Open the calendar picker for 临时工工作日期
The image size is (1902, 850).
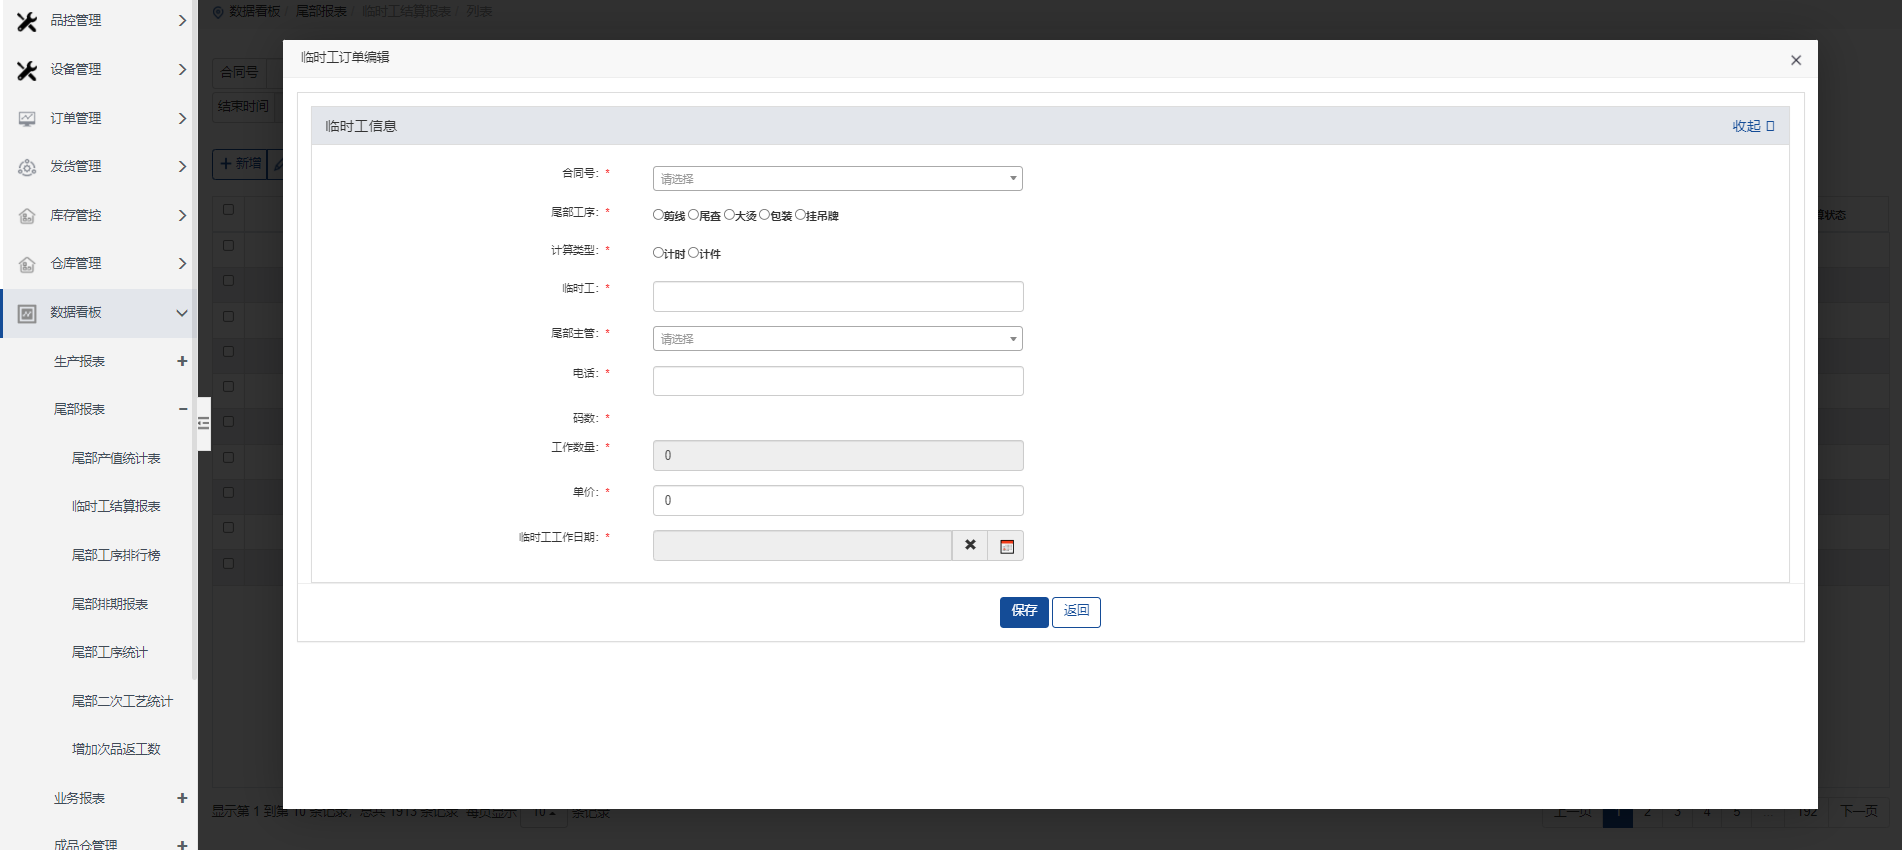click(1006, 546)
